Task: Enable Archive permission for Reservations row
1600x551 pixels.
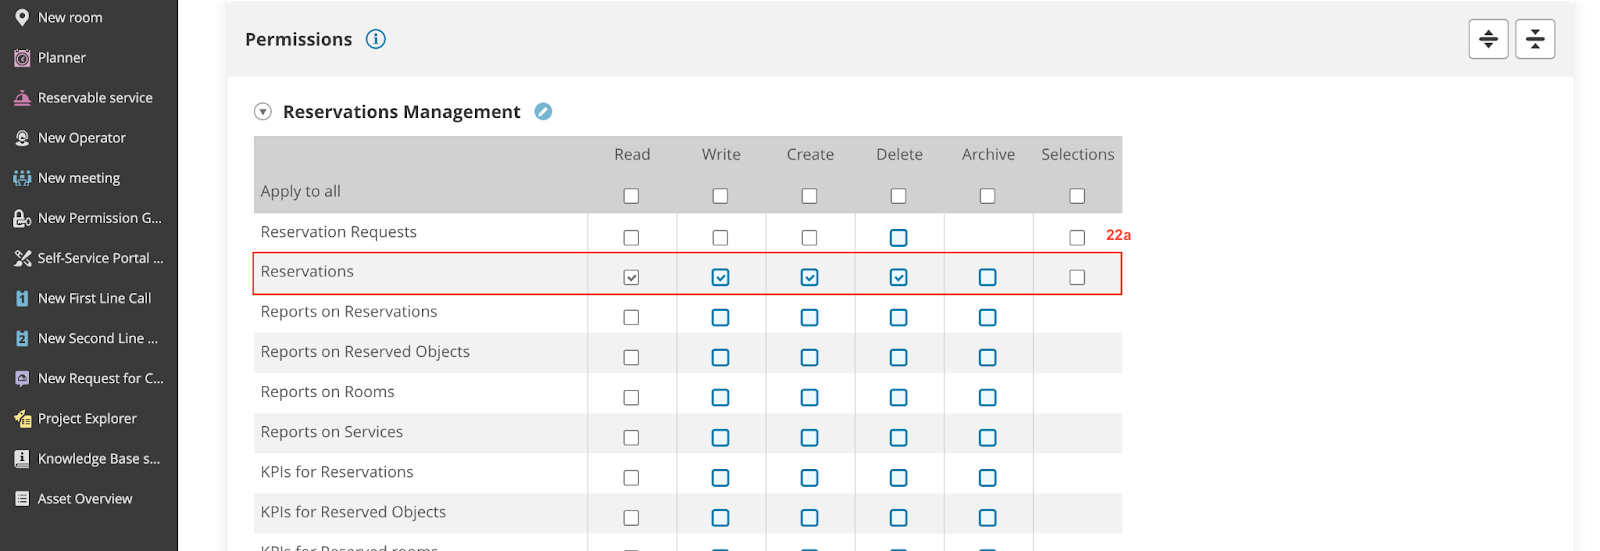Action: 987,277
